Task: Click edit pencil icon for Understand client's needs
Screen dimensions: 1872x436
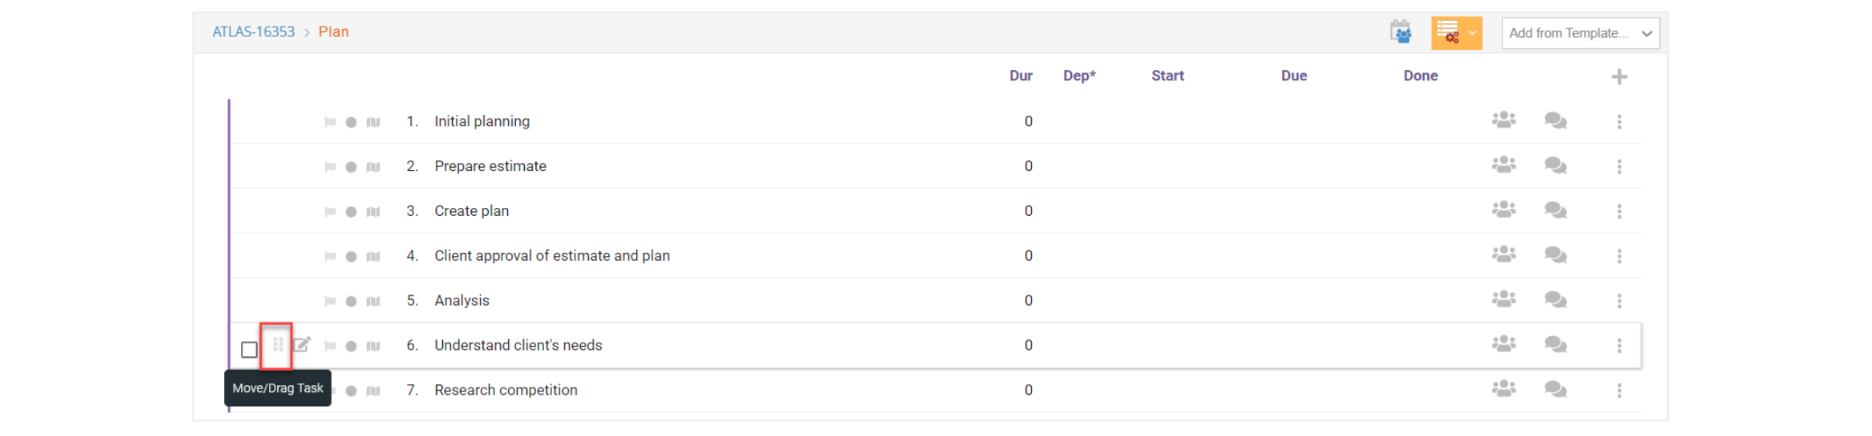Action: click(302, 345)
